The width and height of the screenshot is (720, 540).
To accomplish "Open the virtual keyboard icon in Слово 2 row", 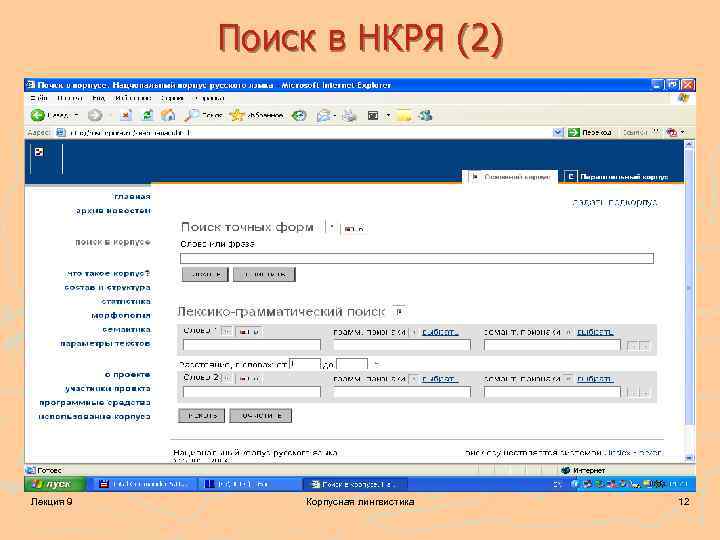I will point(248,378).
